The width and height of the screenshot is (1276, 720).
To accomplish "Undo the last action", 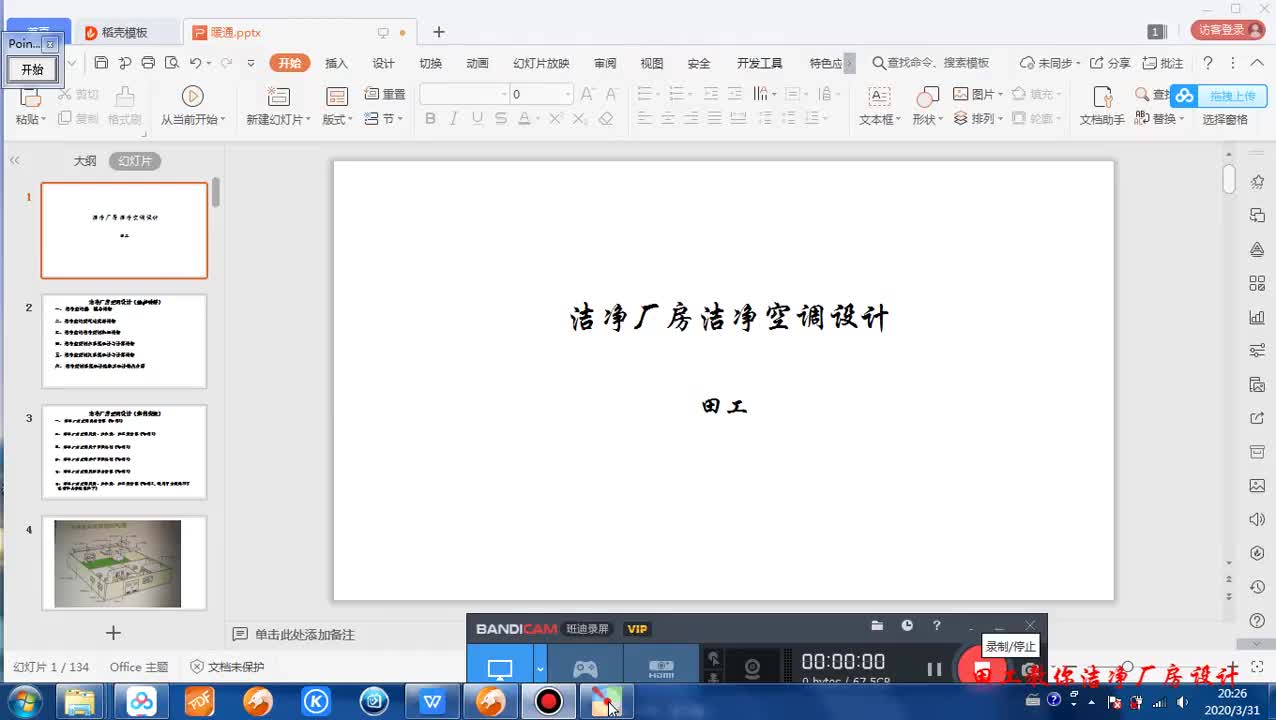I will pyautogui.click(x=196, y=63).
